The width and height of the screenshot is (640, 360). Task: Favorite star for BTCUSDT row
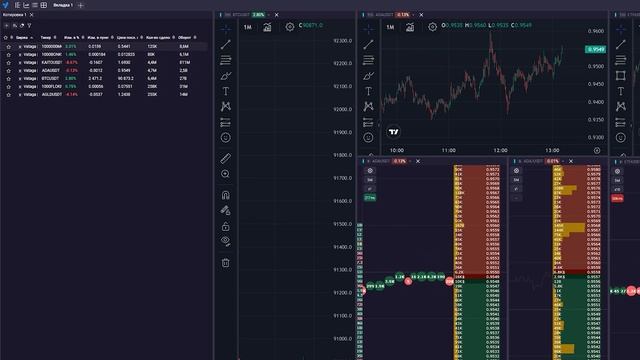[x=9, y=78]
